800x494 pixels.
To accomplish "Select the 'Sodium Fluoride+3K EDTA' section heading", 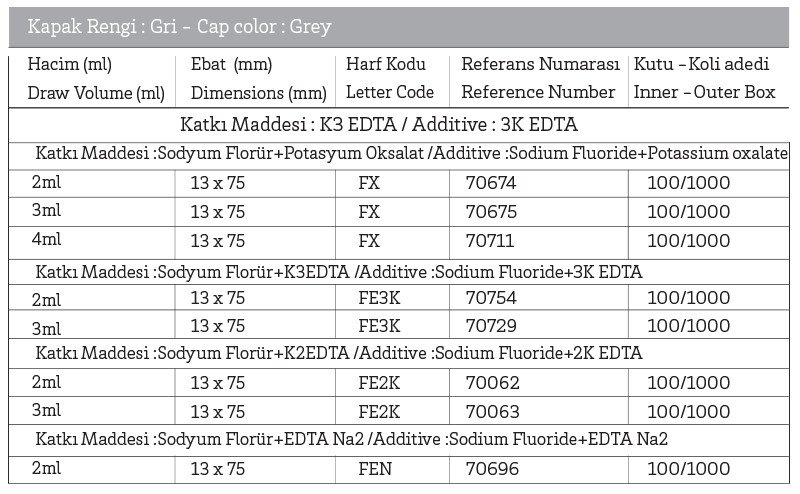I will 338,272.
